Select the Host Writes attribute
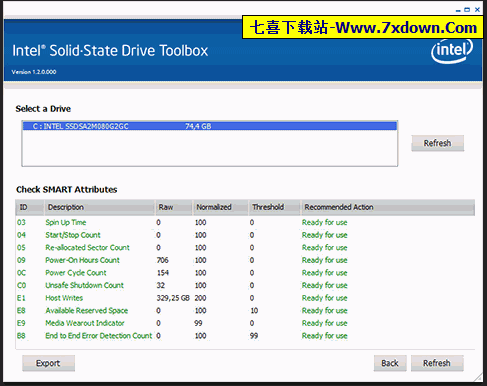 tap(64, 298)
